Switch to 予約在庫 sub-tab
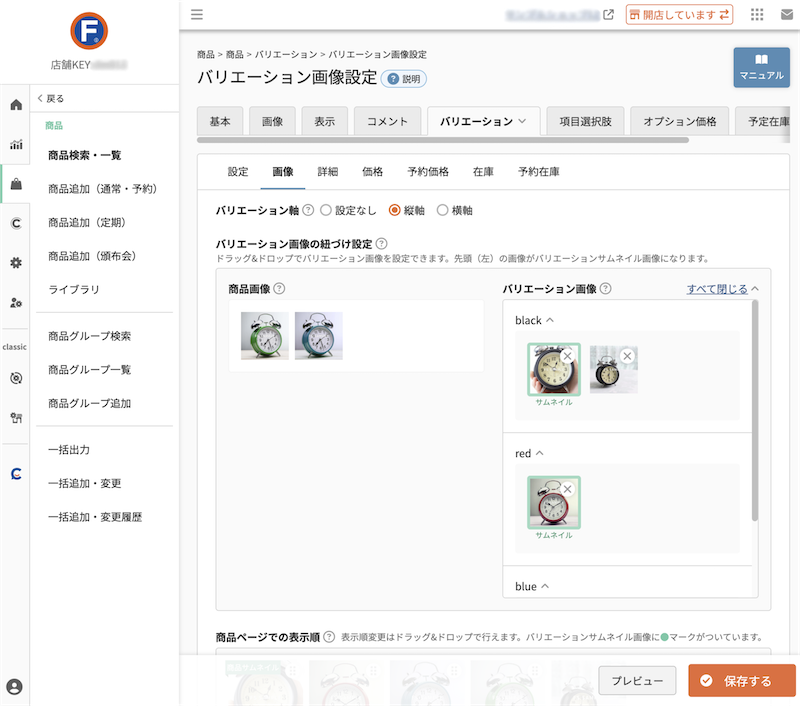Viewport: 800px width, 706px height. point(539,172)
